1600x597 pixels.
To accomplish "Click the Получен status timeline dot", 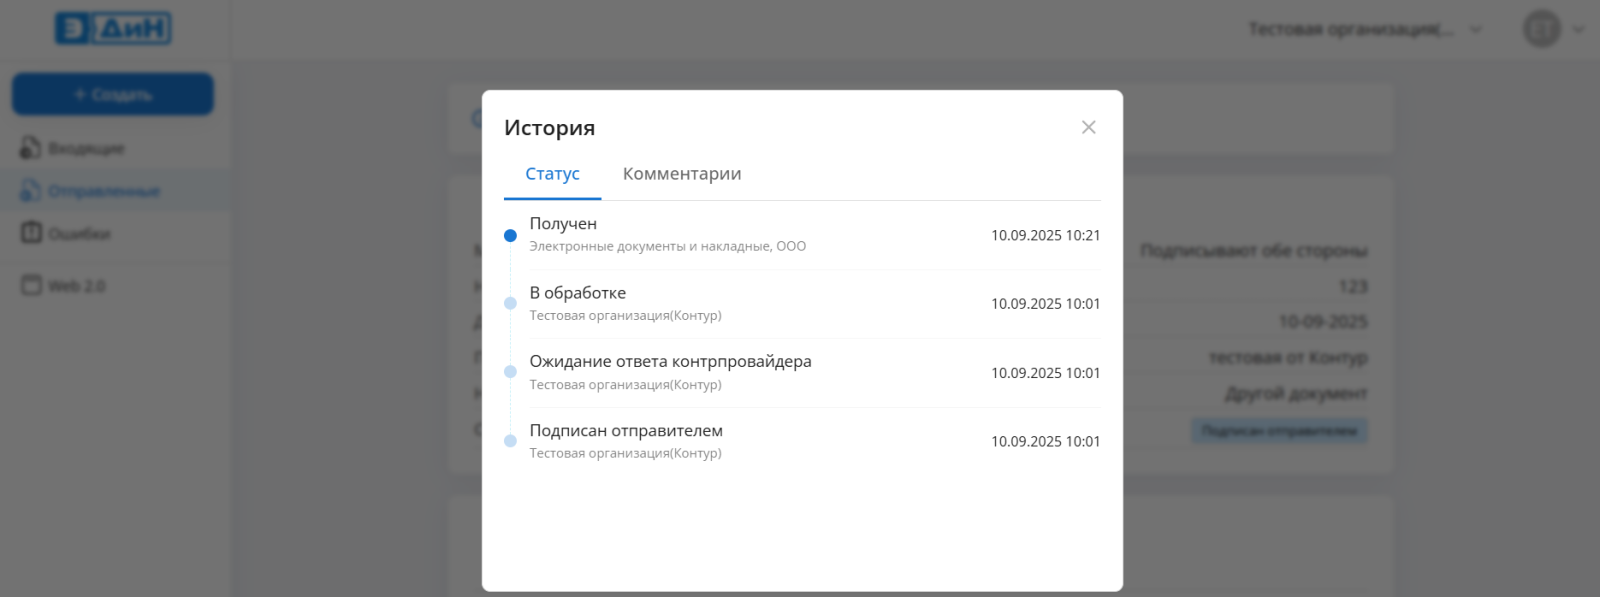I will click(x=510, y=236).
